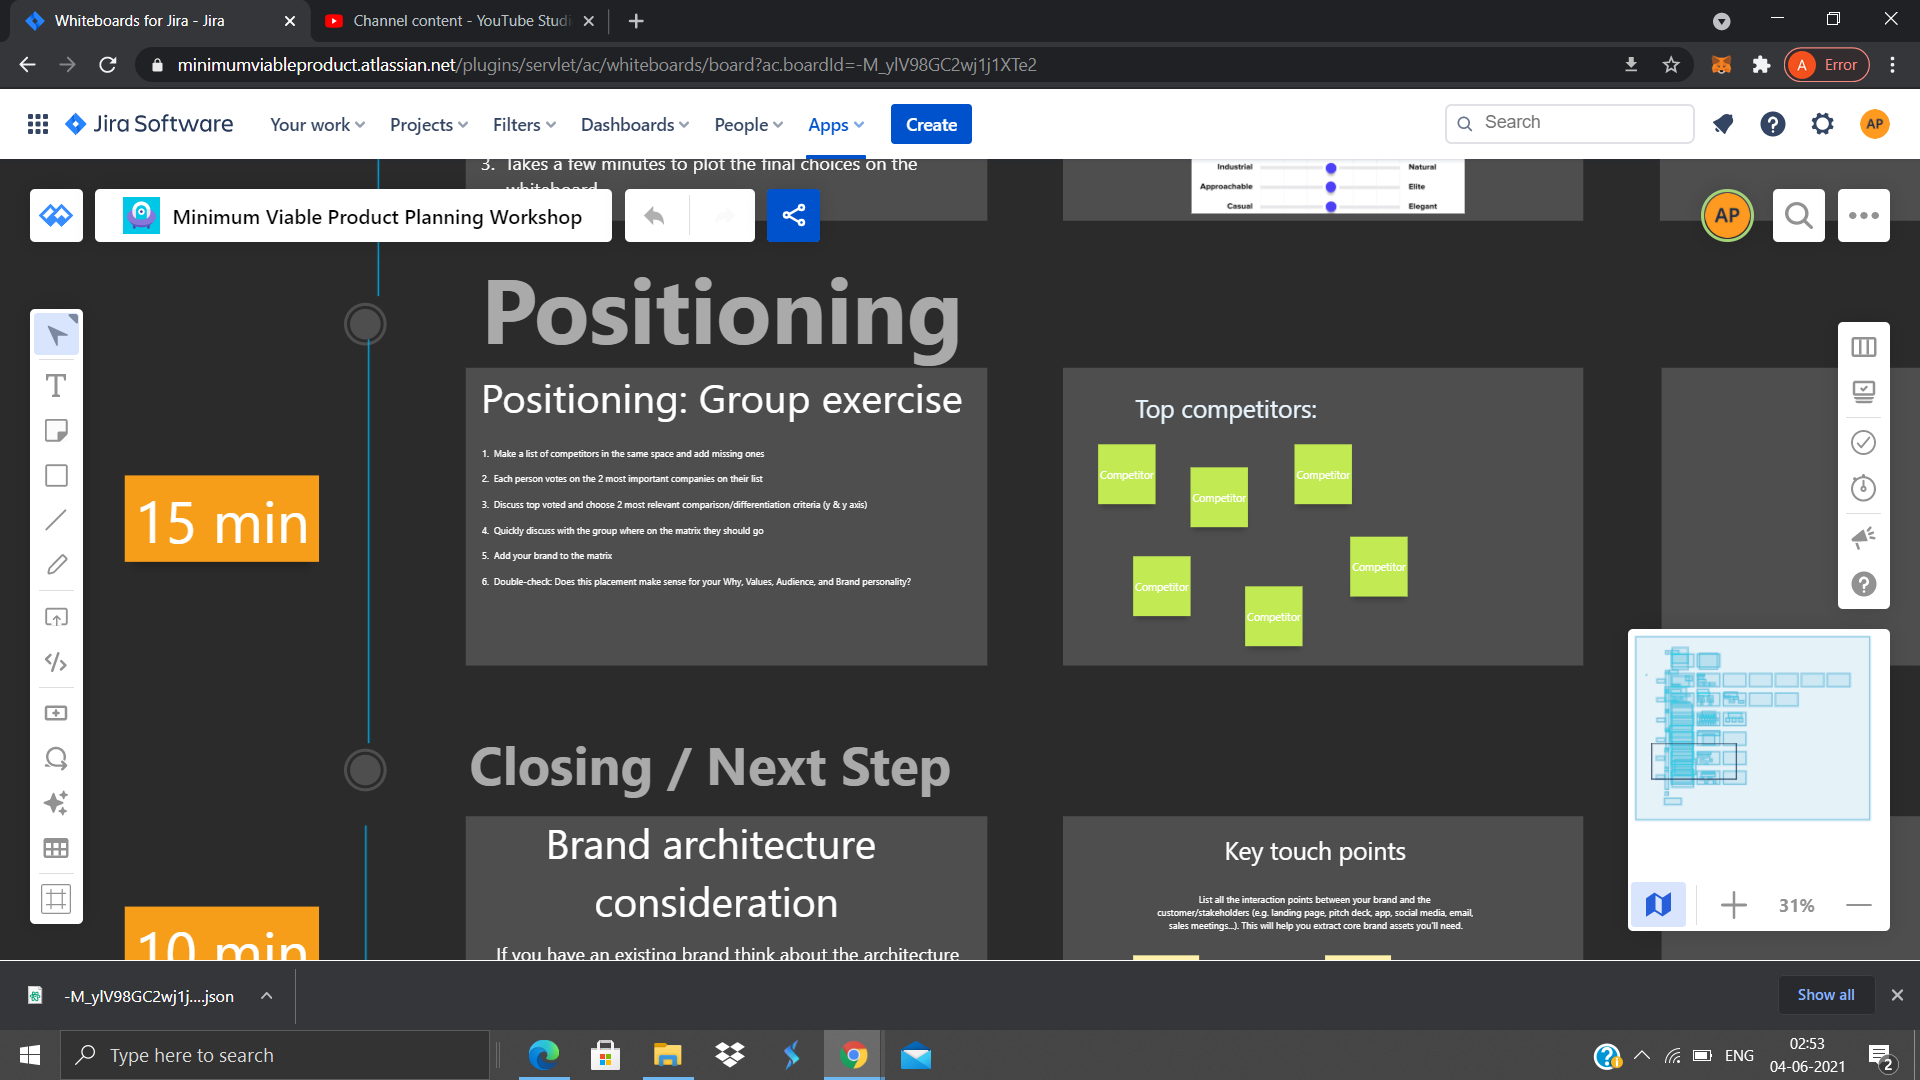Open the Apps menu
This screenshot has width=1920, height=1080.
835,124
